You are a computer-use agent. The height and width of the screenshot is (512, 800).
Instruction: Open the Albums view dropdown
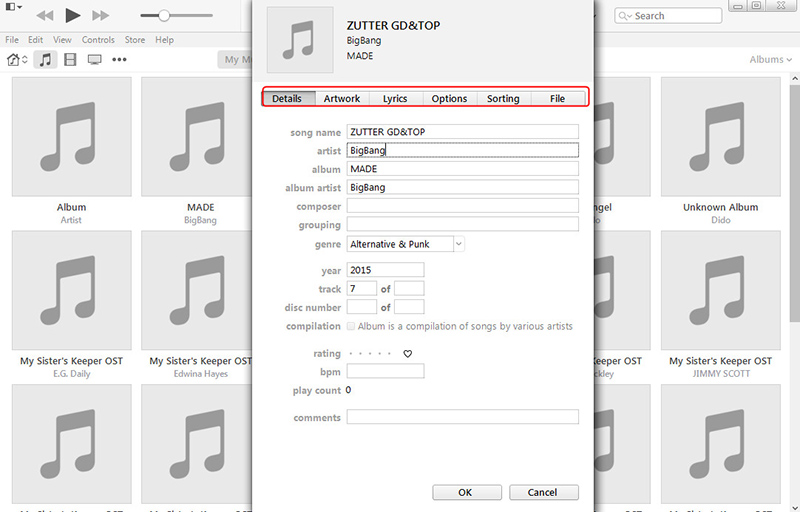[770, 60]
